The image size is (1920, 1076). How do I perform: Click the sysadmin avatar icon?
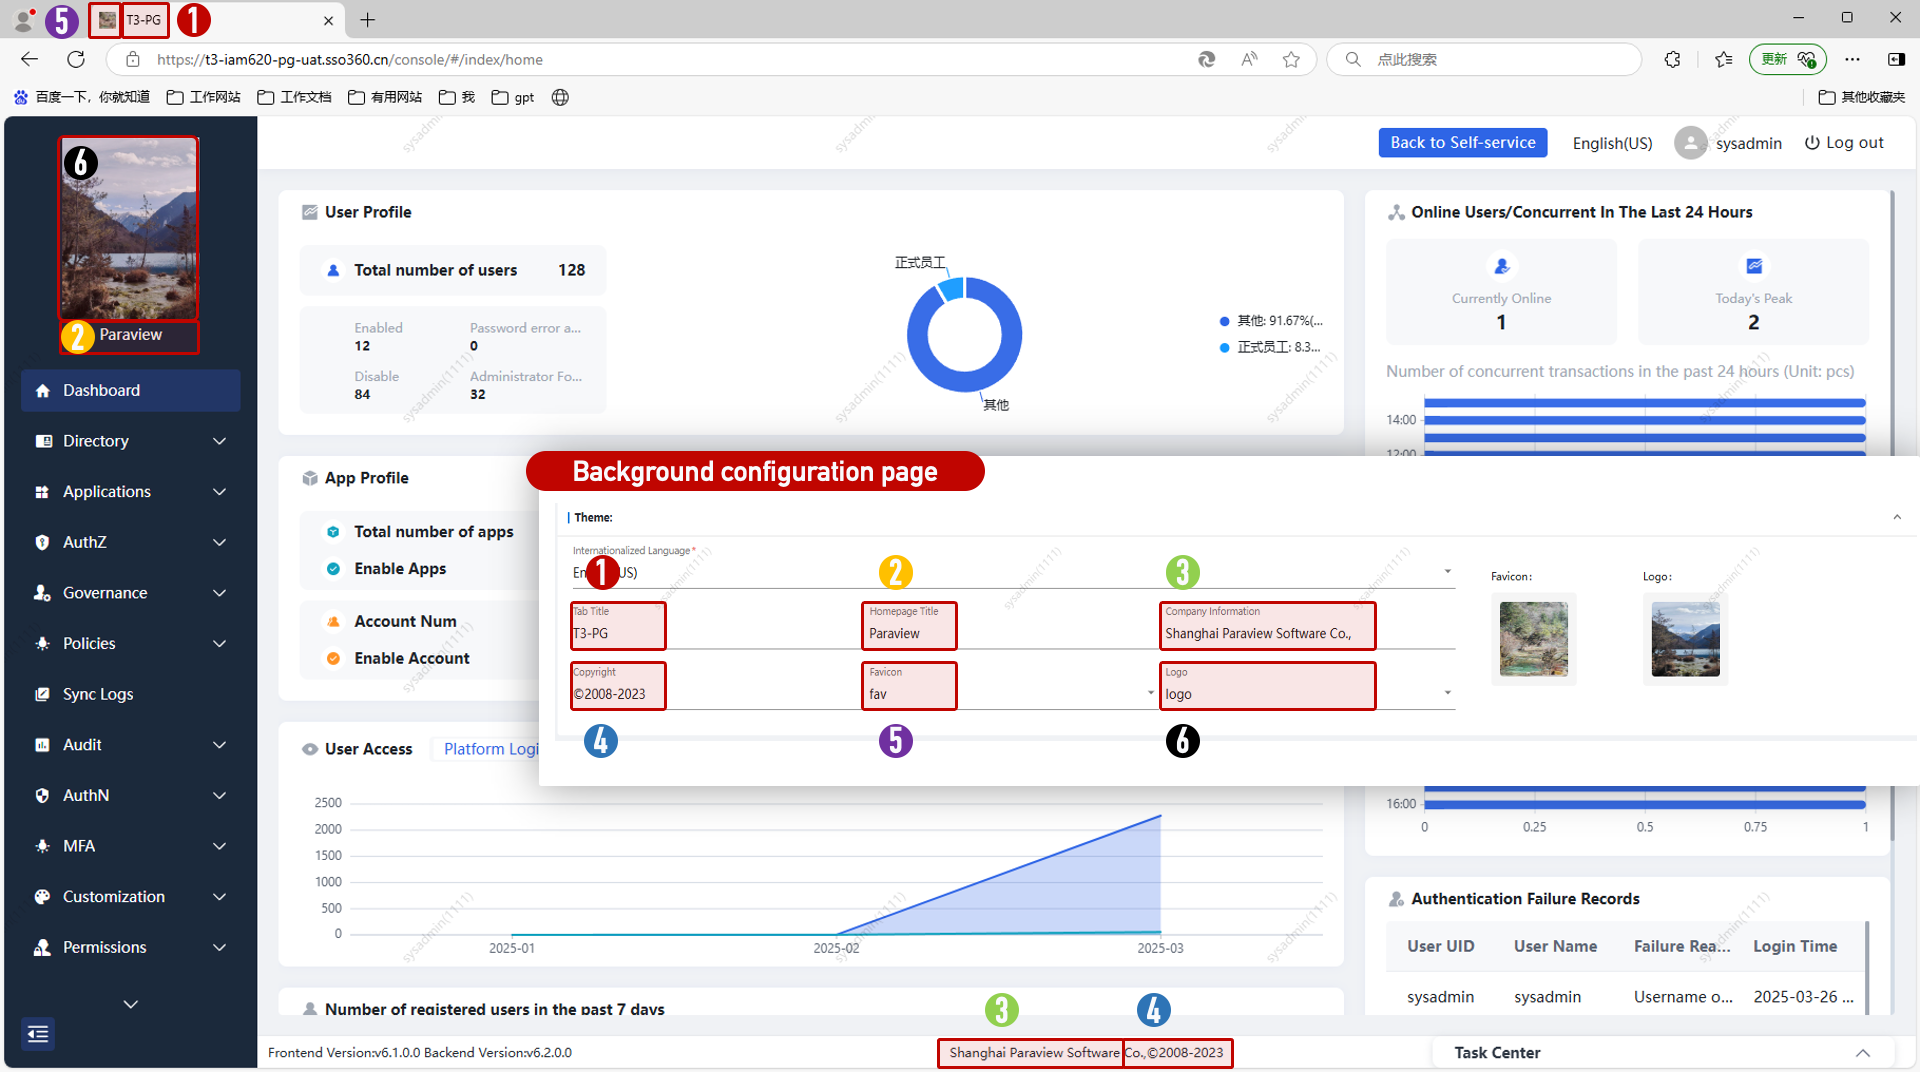point(1689,143)
